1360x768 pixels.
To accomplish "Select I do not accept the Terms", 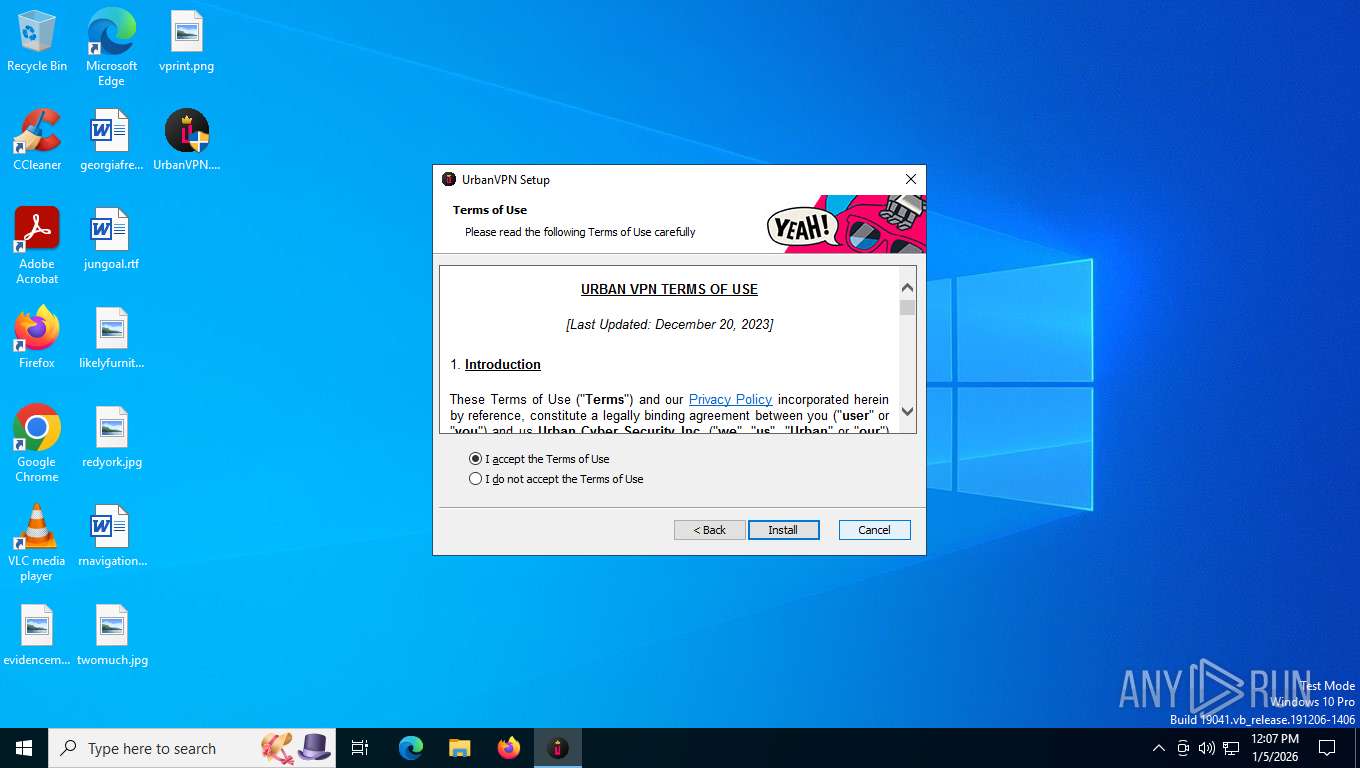I will 556,479.
